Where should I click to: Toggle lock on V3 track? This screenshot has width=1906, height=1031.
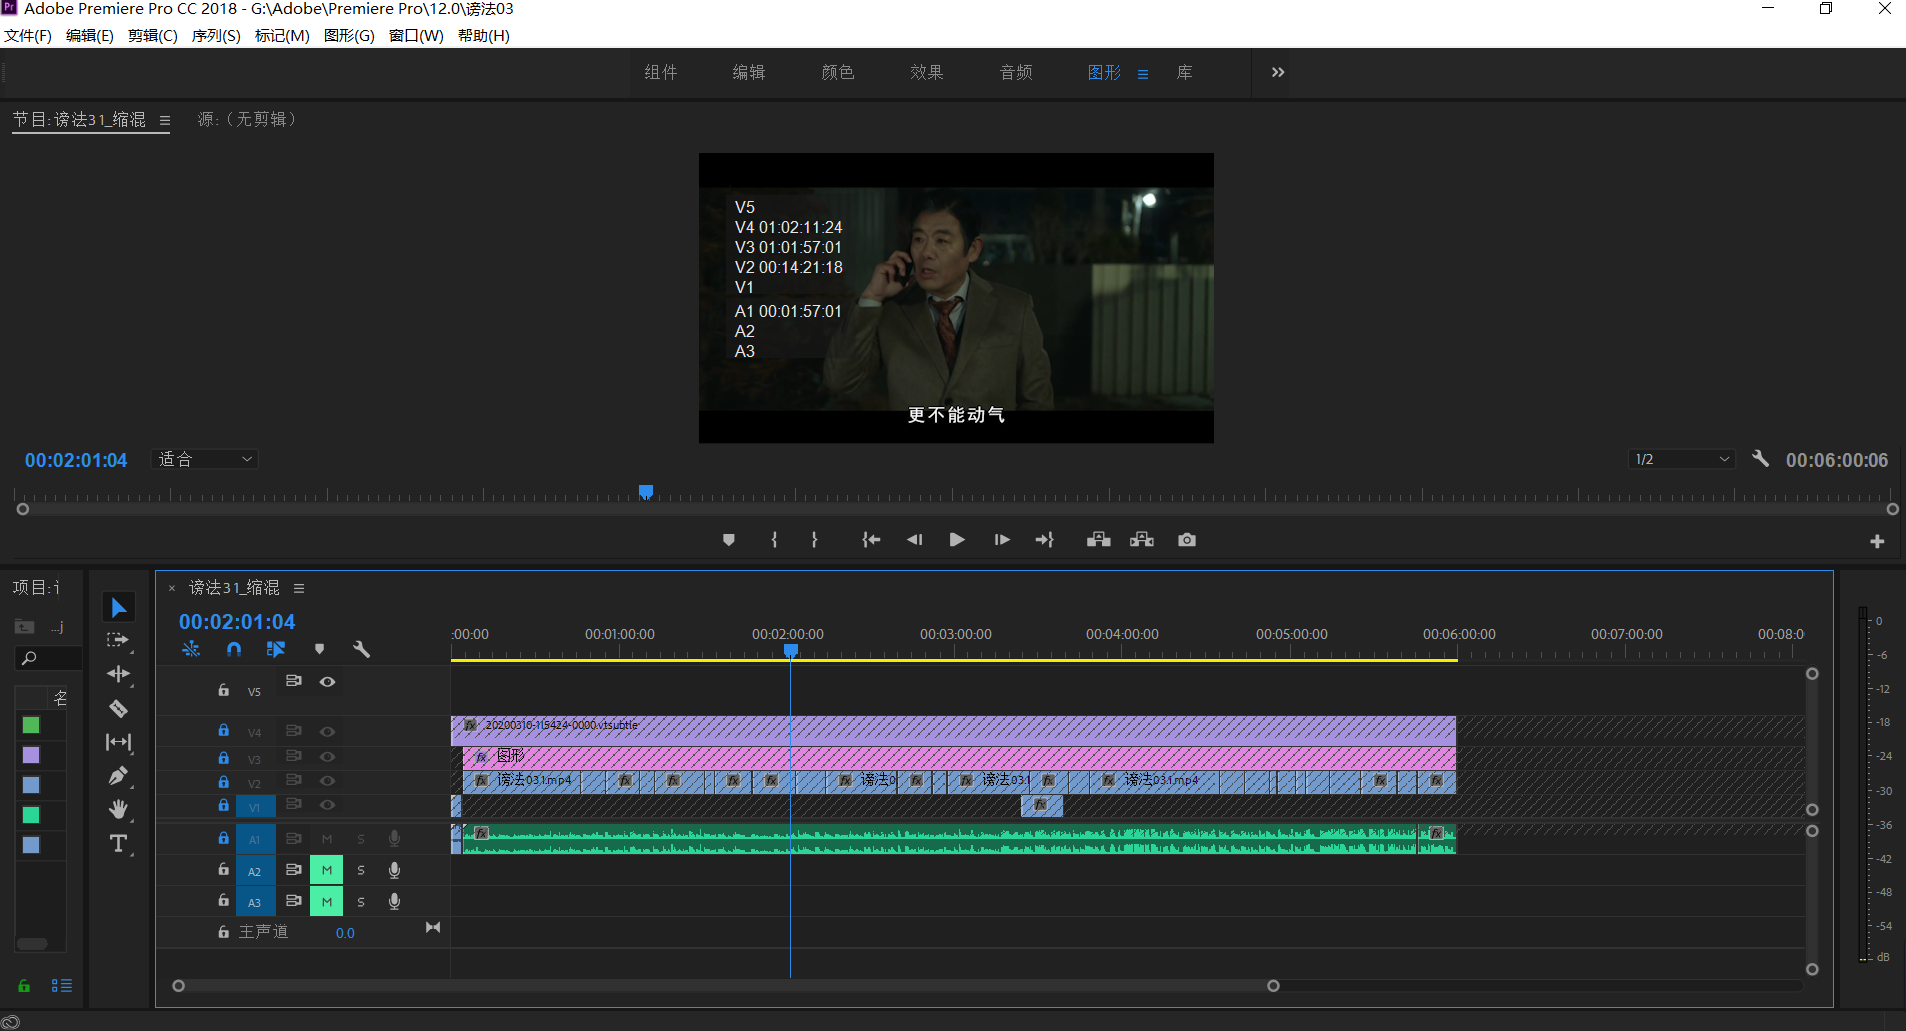[x=223, y=758]
